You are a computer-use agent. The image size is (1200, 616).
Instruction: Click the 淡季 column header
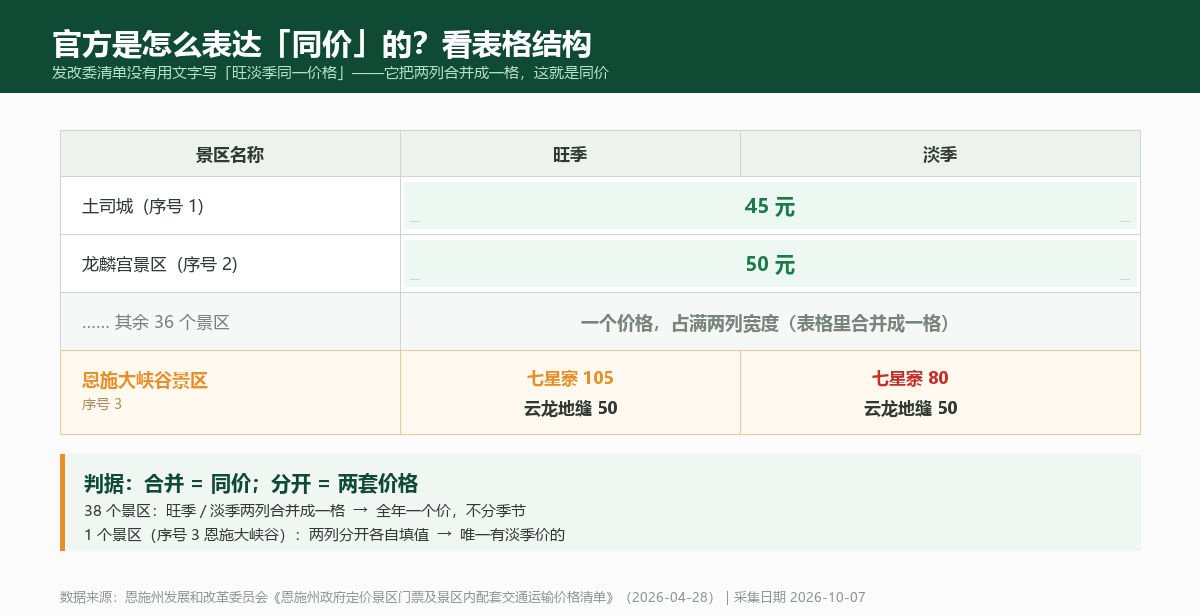coord(940,154)
